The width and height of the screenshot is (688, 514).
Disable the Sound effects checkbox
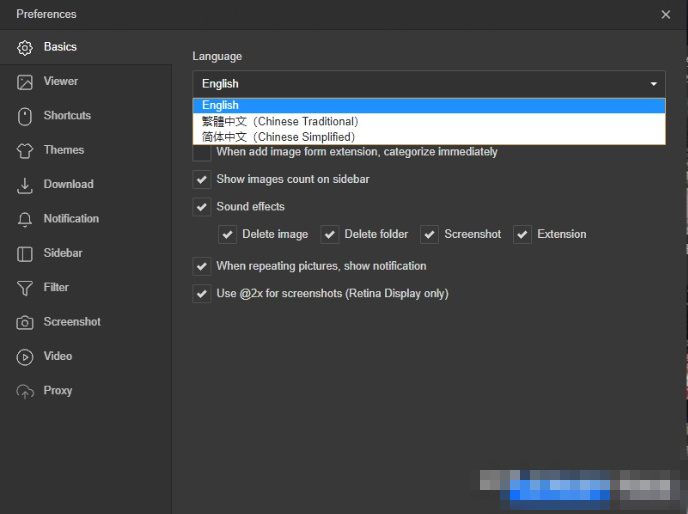click(x=202, y=207)
